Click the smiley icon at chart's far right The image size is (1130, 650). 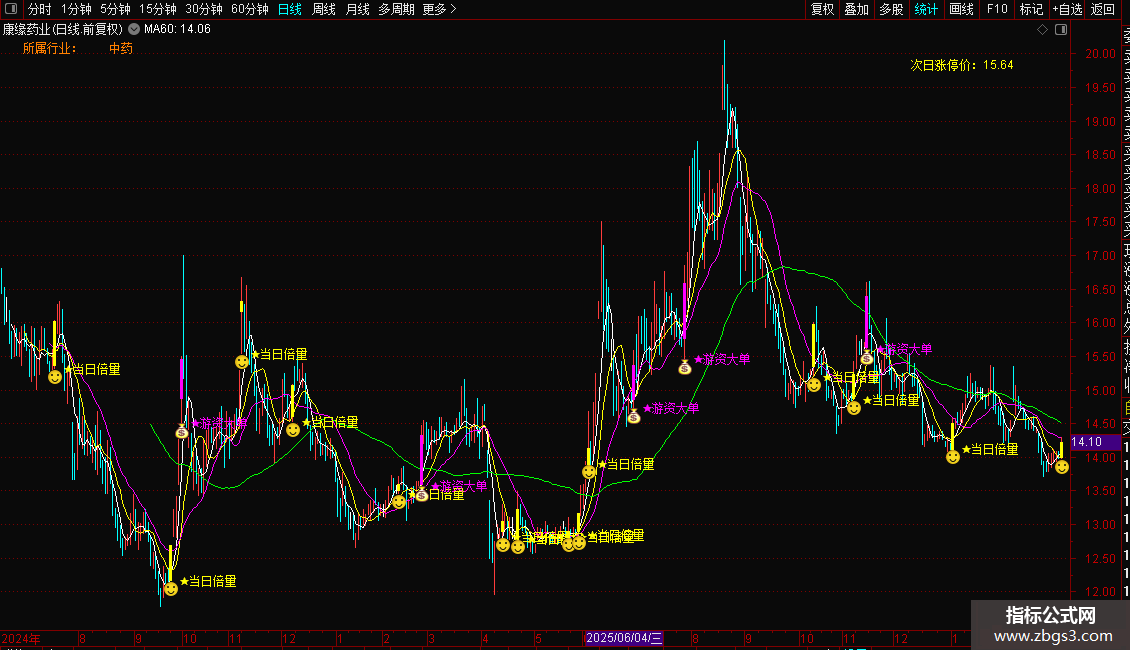1062,467
